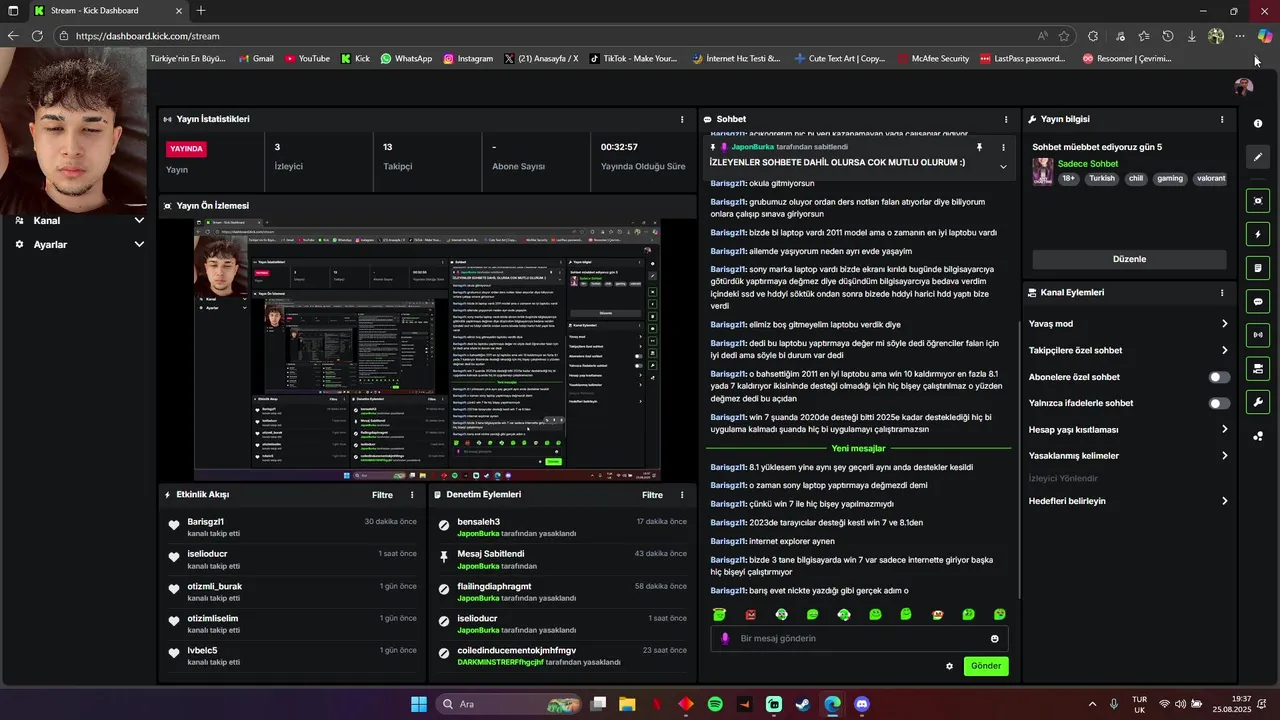Open Spotify from the taskbar
1280x720 pixels.
pos(715,704)
